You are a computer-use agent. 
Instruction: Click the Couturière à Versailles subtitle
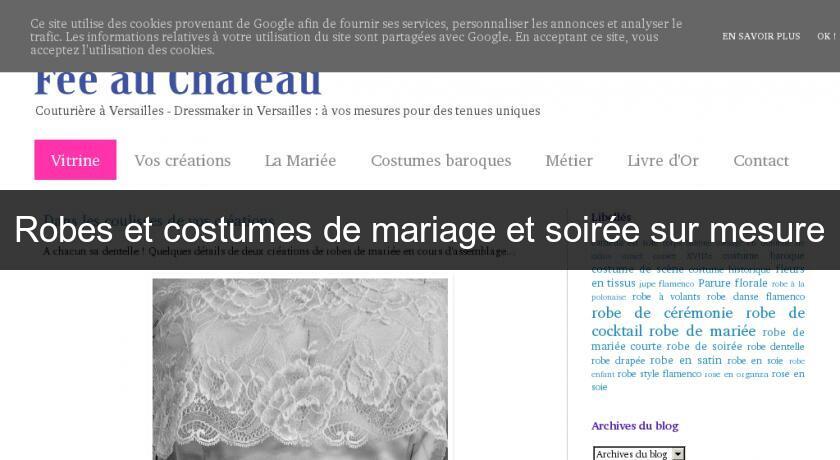[x=288, y=111]
